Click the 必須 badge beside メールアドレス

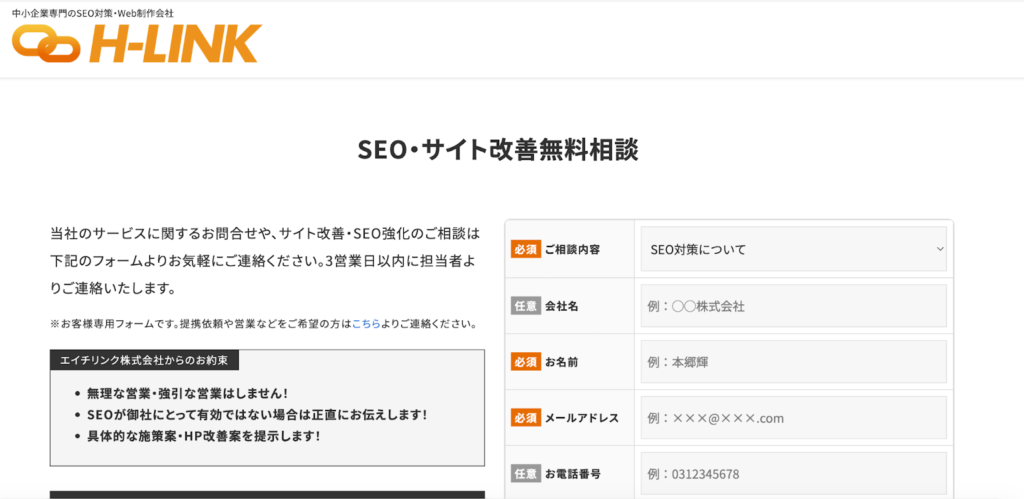525,418
